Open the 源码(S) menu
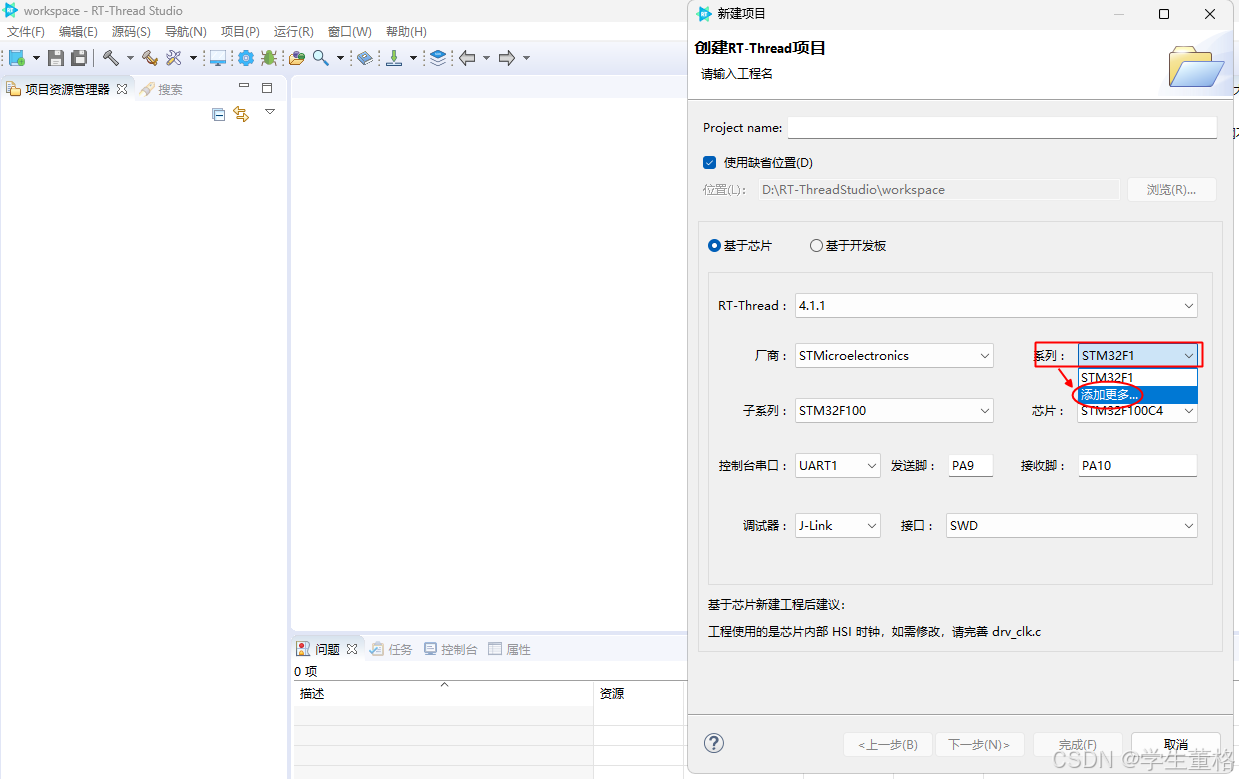1239x779 pixels. [x=131, y=32]
